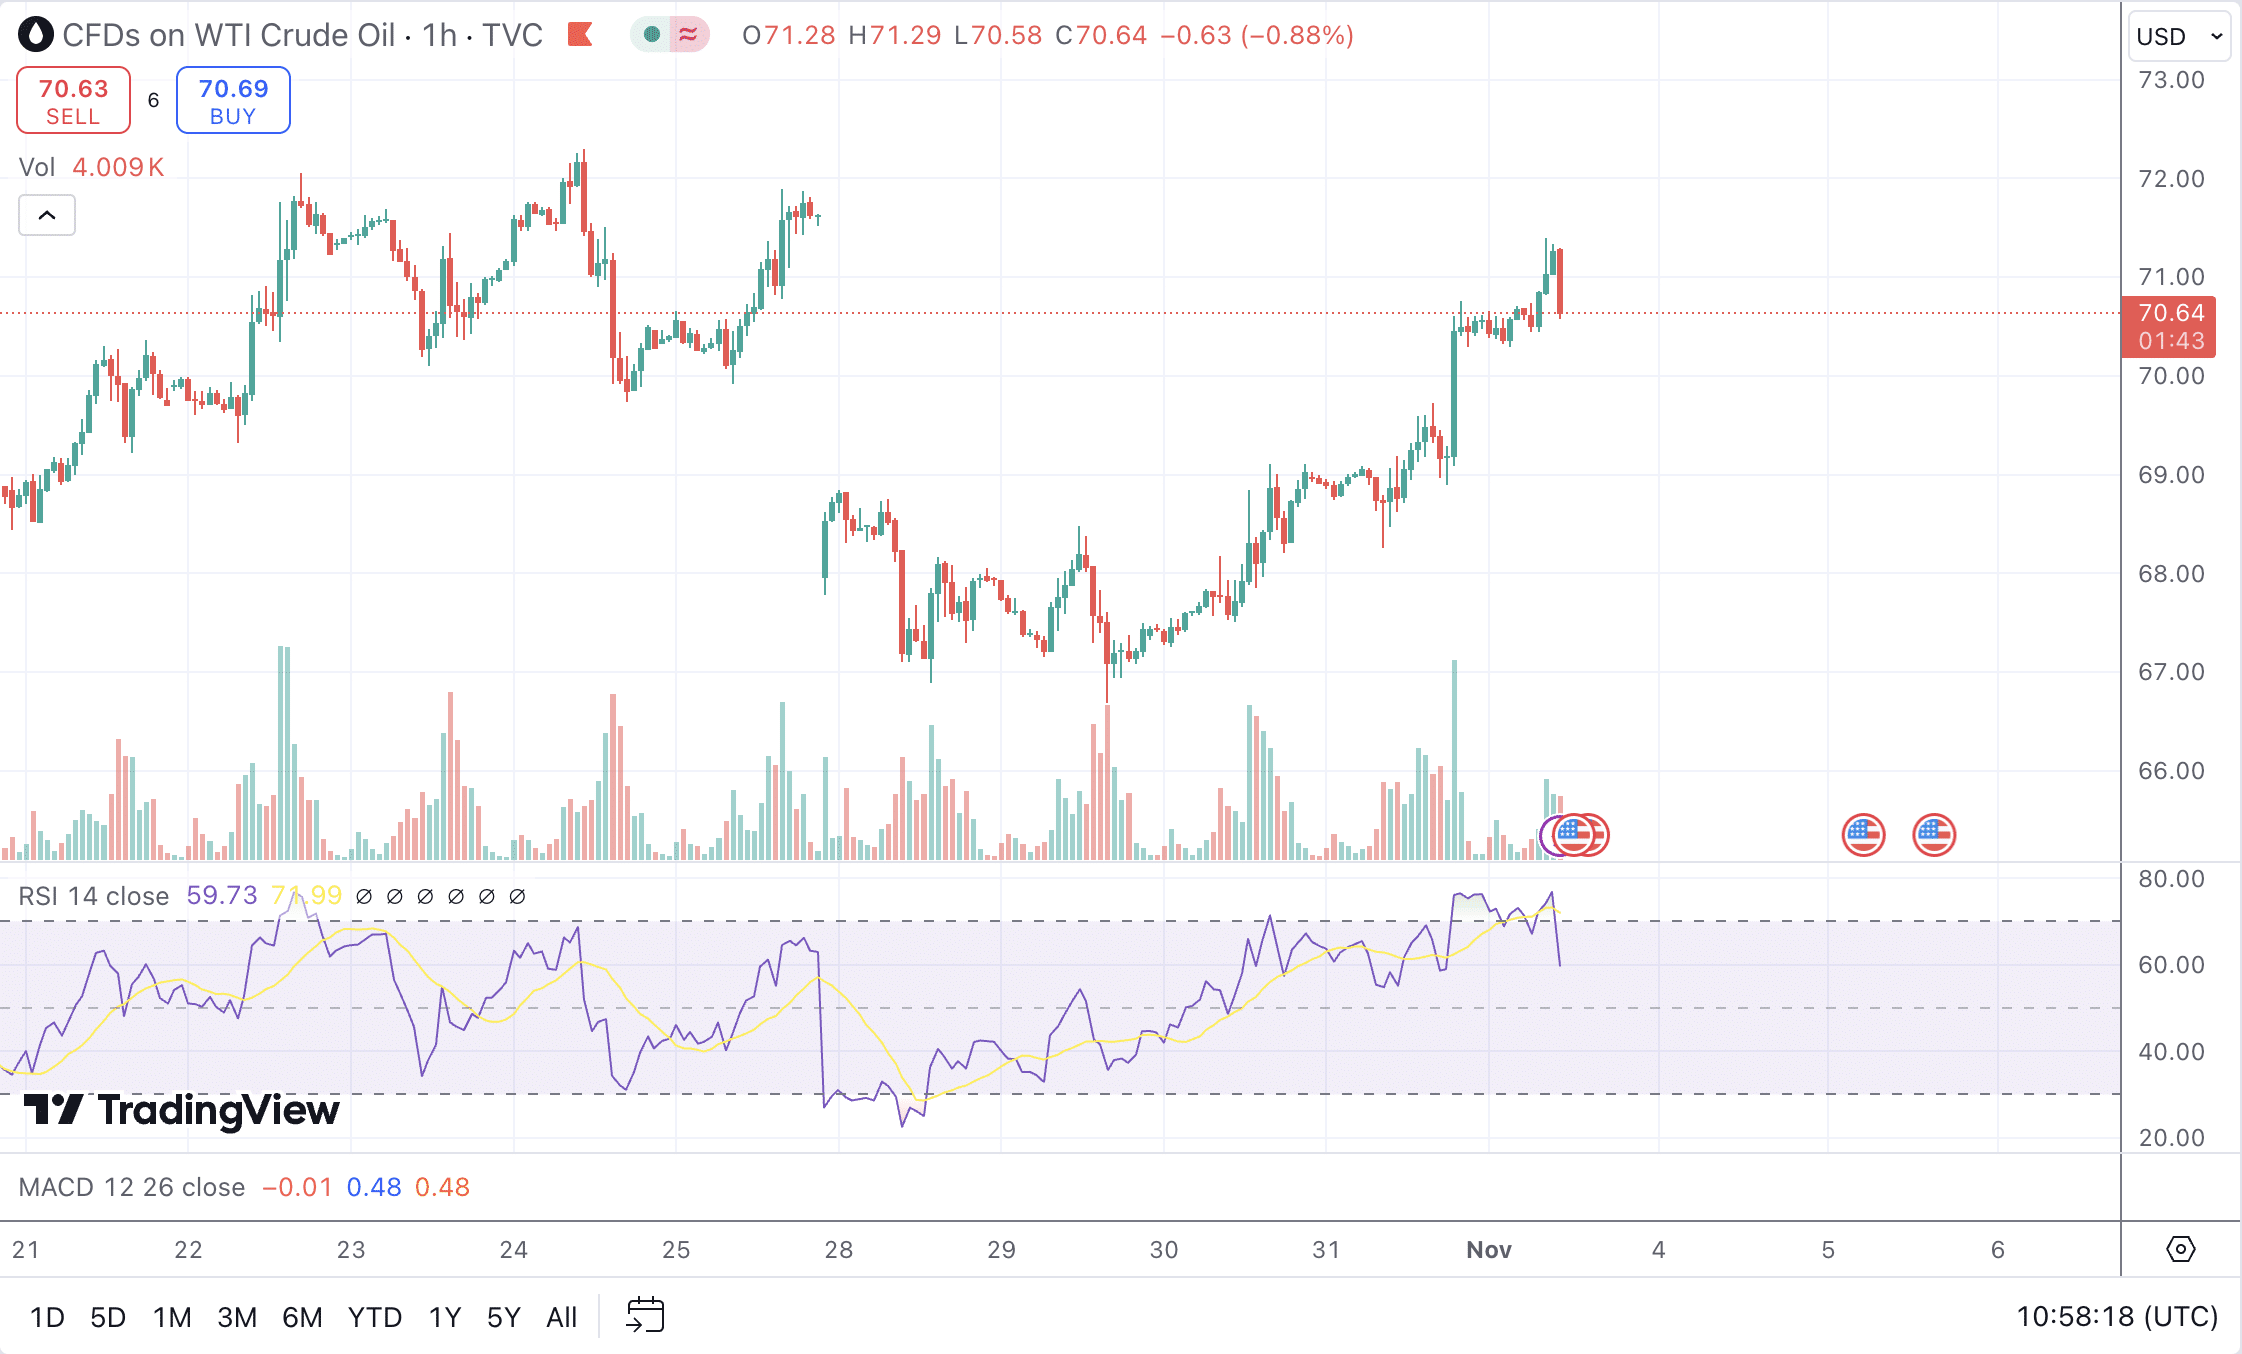Select the 1Y time range
The height and width of the screenshot is (1354, 2242).
coord(445,1317)
